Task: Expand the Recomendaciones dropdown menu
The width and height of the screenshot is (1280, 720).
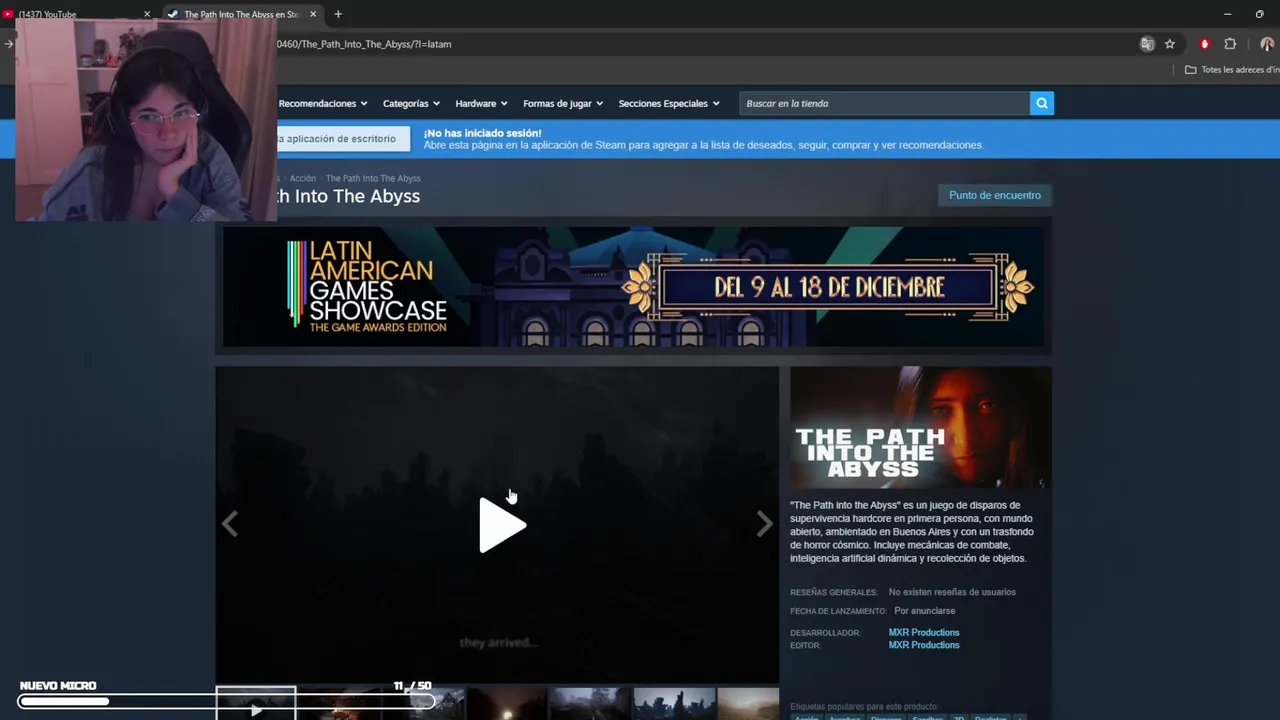Action: (x=323, y=104)
